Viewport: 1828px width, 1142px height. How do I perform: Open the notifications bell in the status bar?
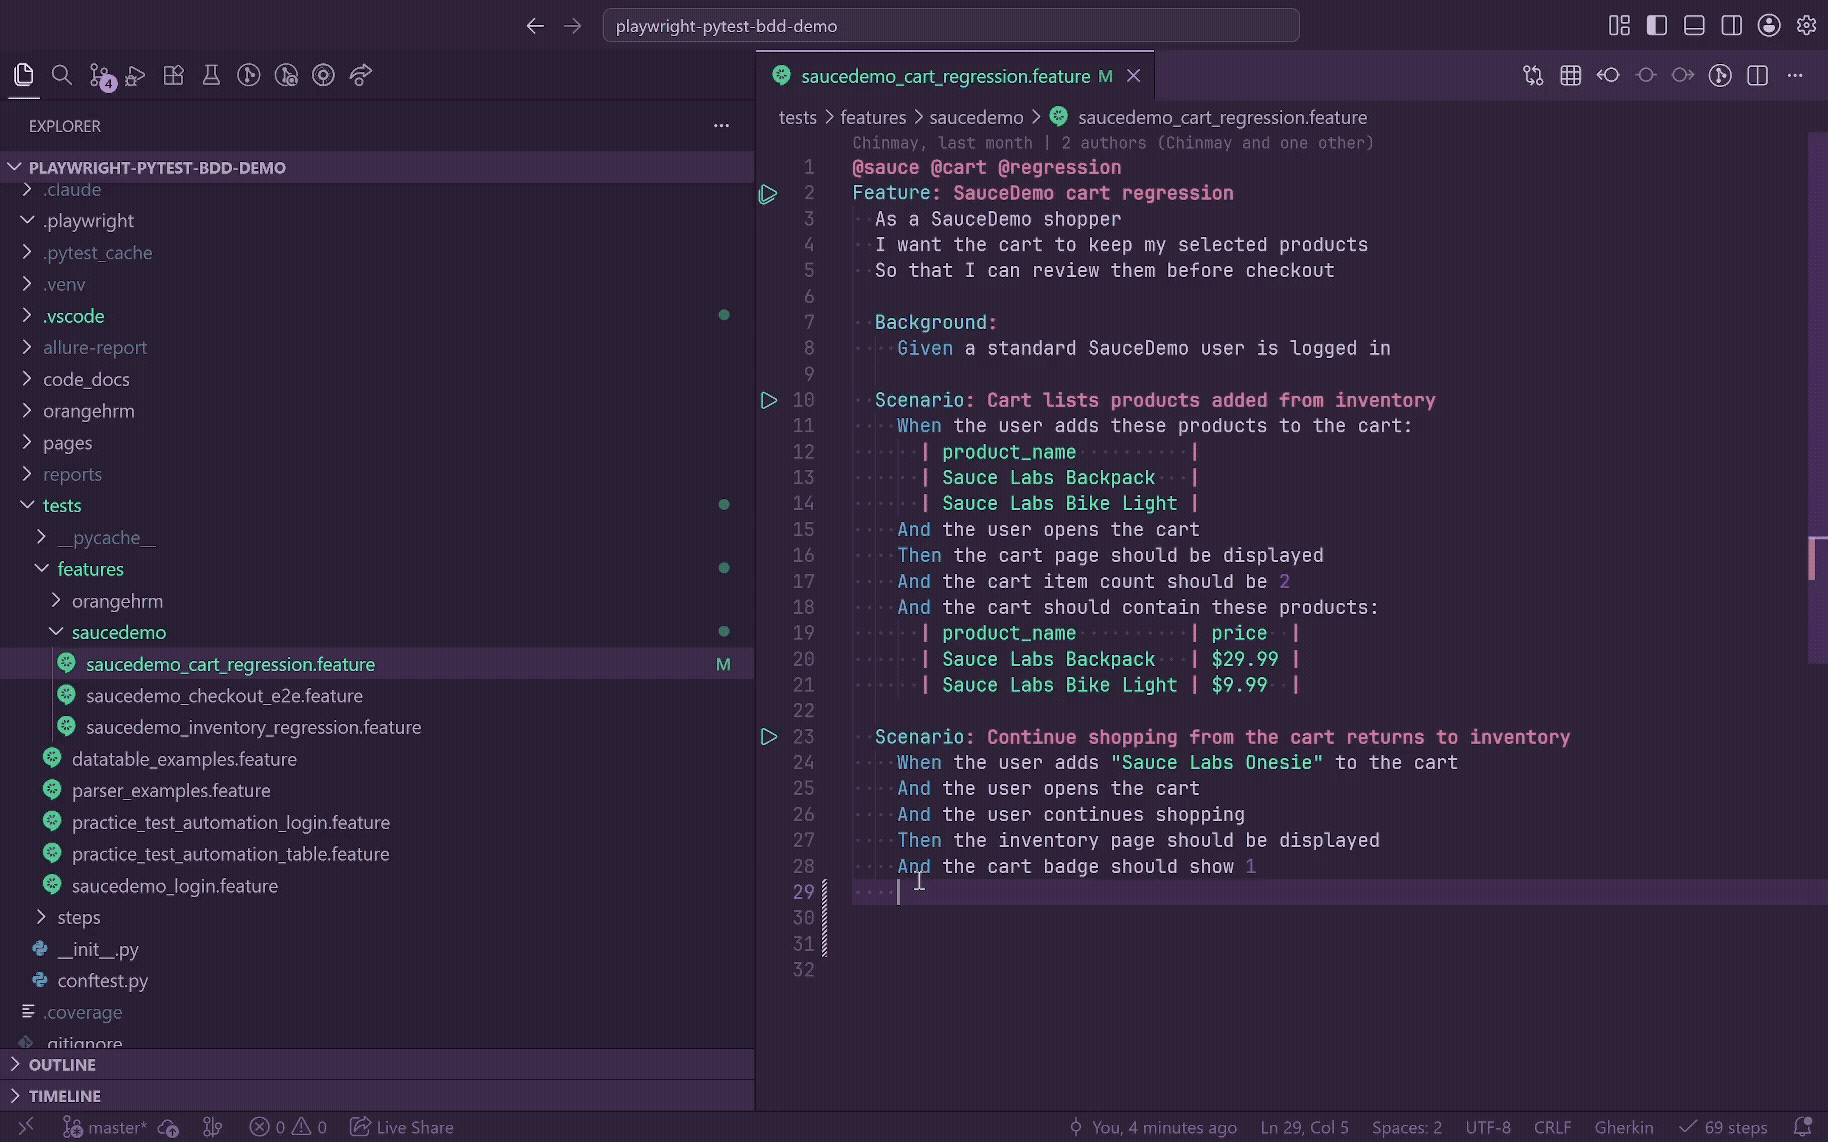point(1803,1127)
